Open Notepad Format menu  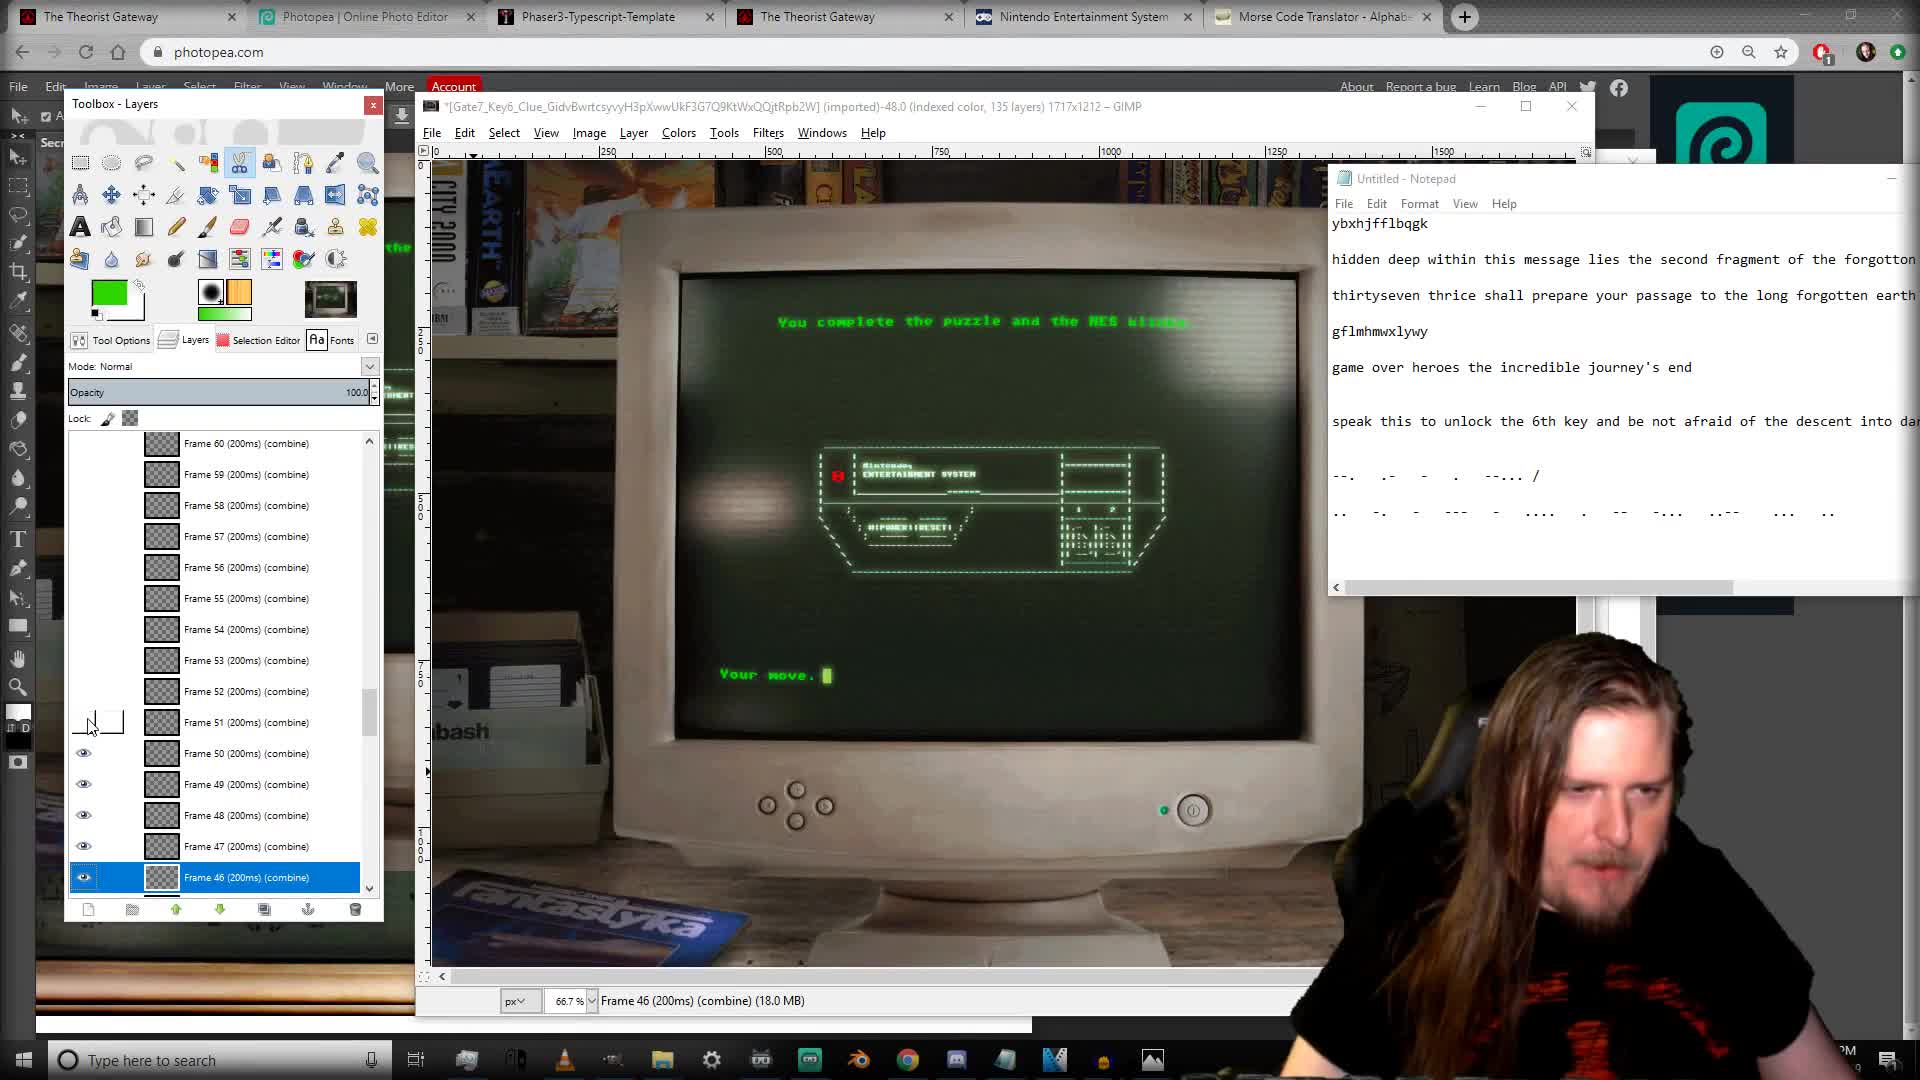coord(1419,204)
